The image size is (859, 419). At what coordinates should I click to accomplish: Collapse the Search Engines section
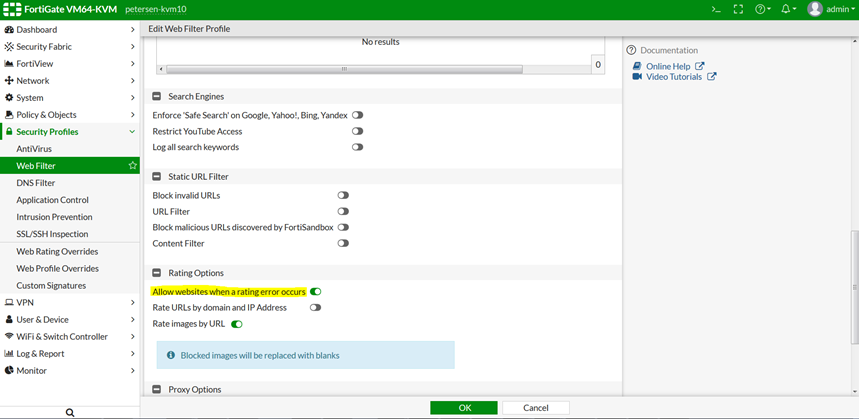[x=157, y=97]
